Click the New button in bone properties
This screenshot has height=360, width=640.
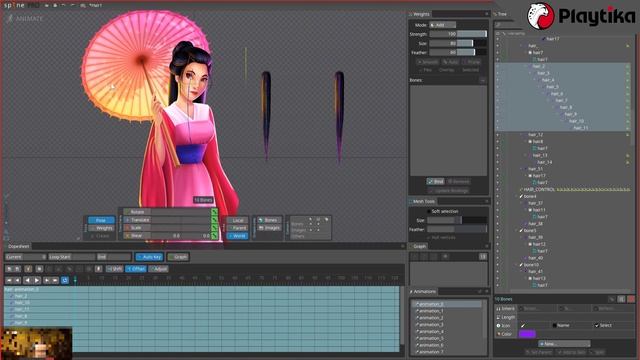click(x=564, y=344)
